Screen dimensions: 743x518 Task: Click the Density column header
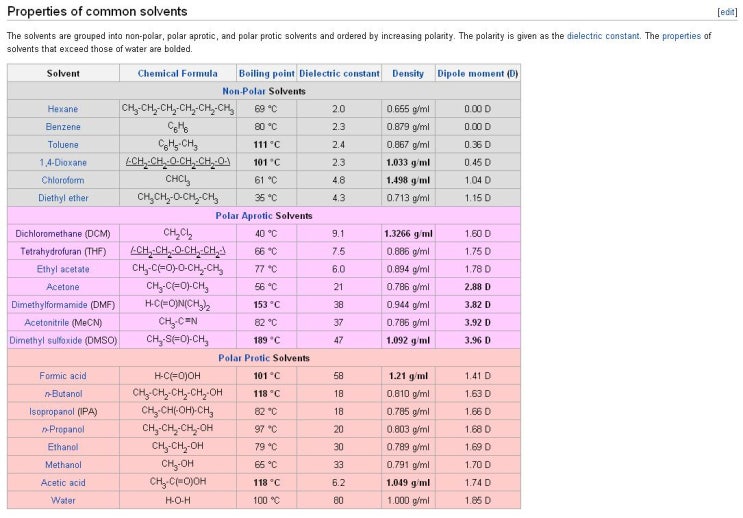408,73
